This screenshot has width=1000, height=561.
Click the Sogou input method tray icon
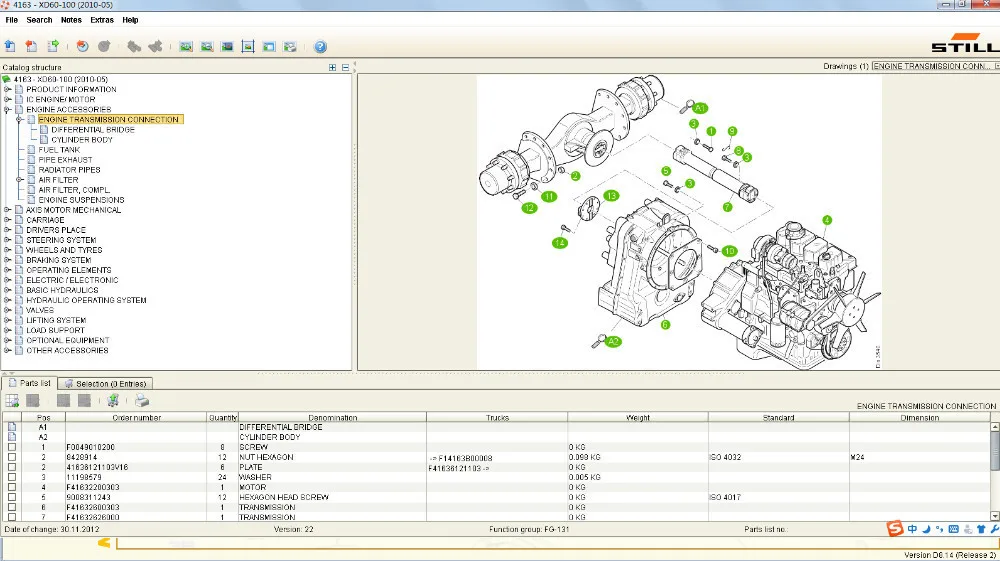click(895, 528)
